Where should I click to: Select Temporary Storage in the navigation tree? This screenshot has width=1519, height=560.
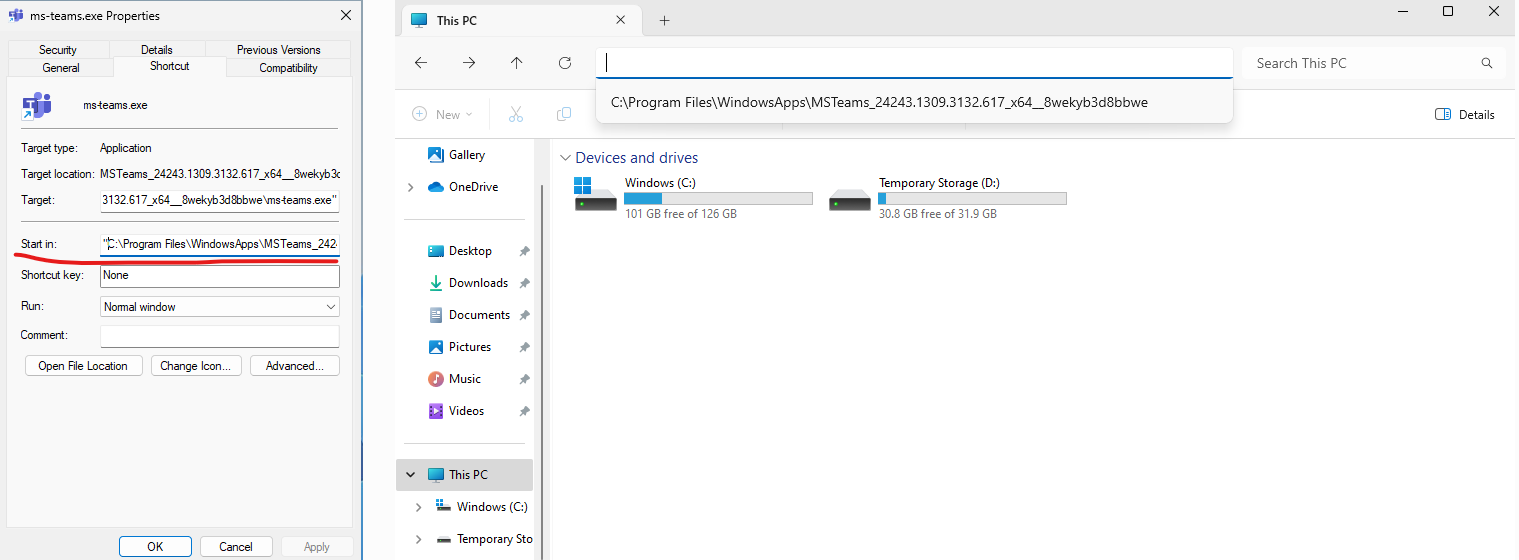pyautogui.click(x=484, y=539)
